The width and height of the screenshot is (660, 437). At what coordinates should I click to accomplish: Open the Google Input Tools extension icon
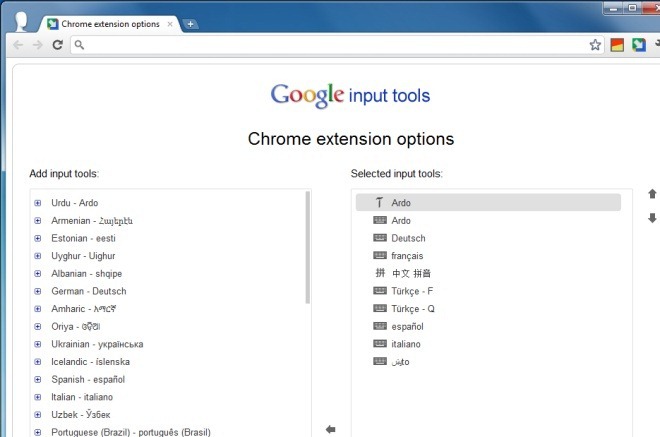point(639,45)
